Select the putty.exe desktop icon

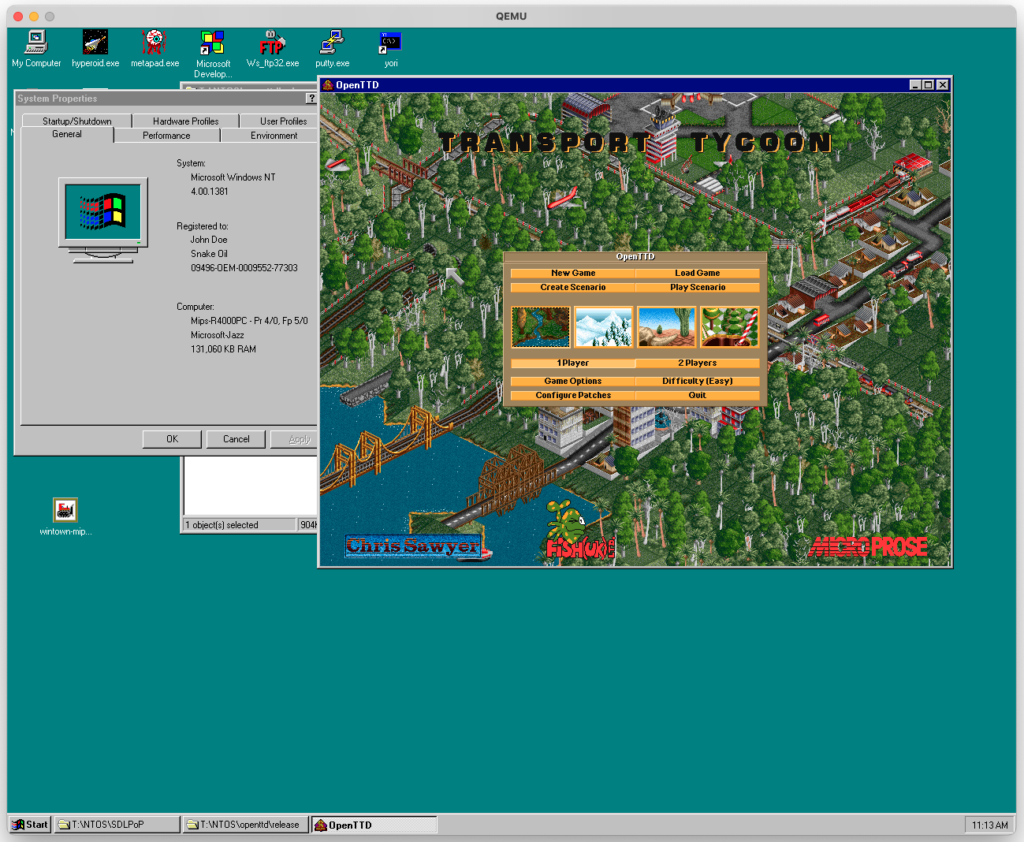[330, 43]
